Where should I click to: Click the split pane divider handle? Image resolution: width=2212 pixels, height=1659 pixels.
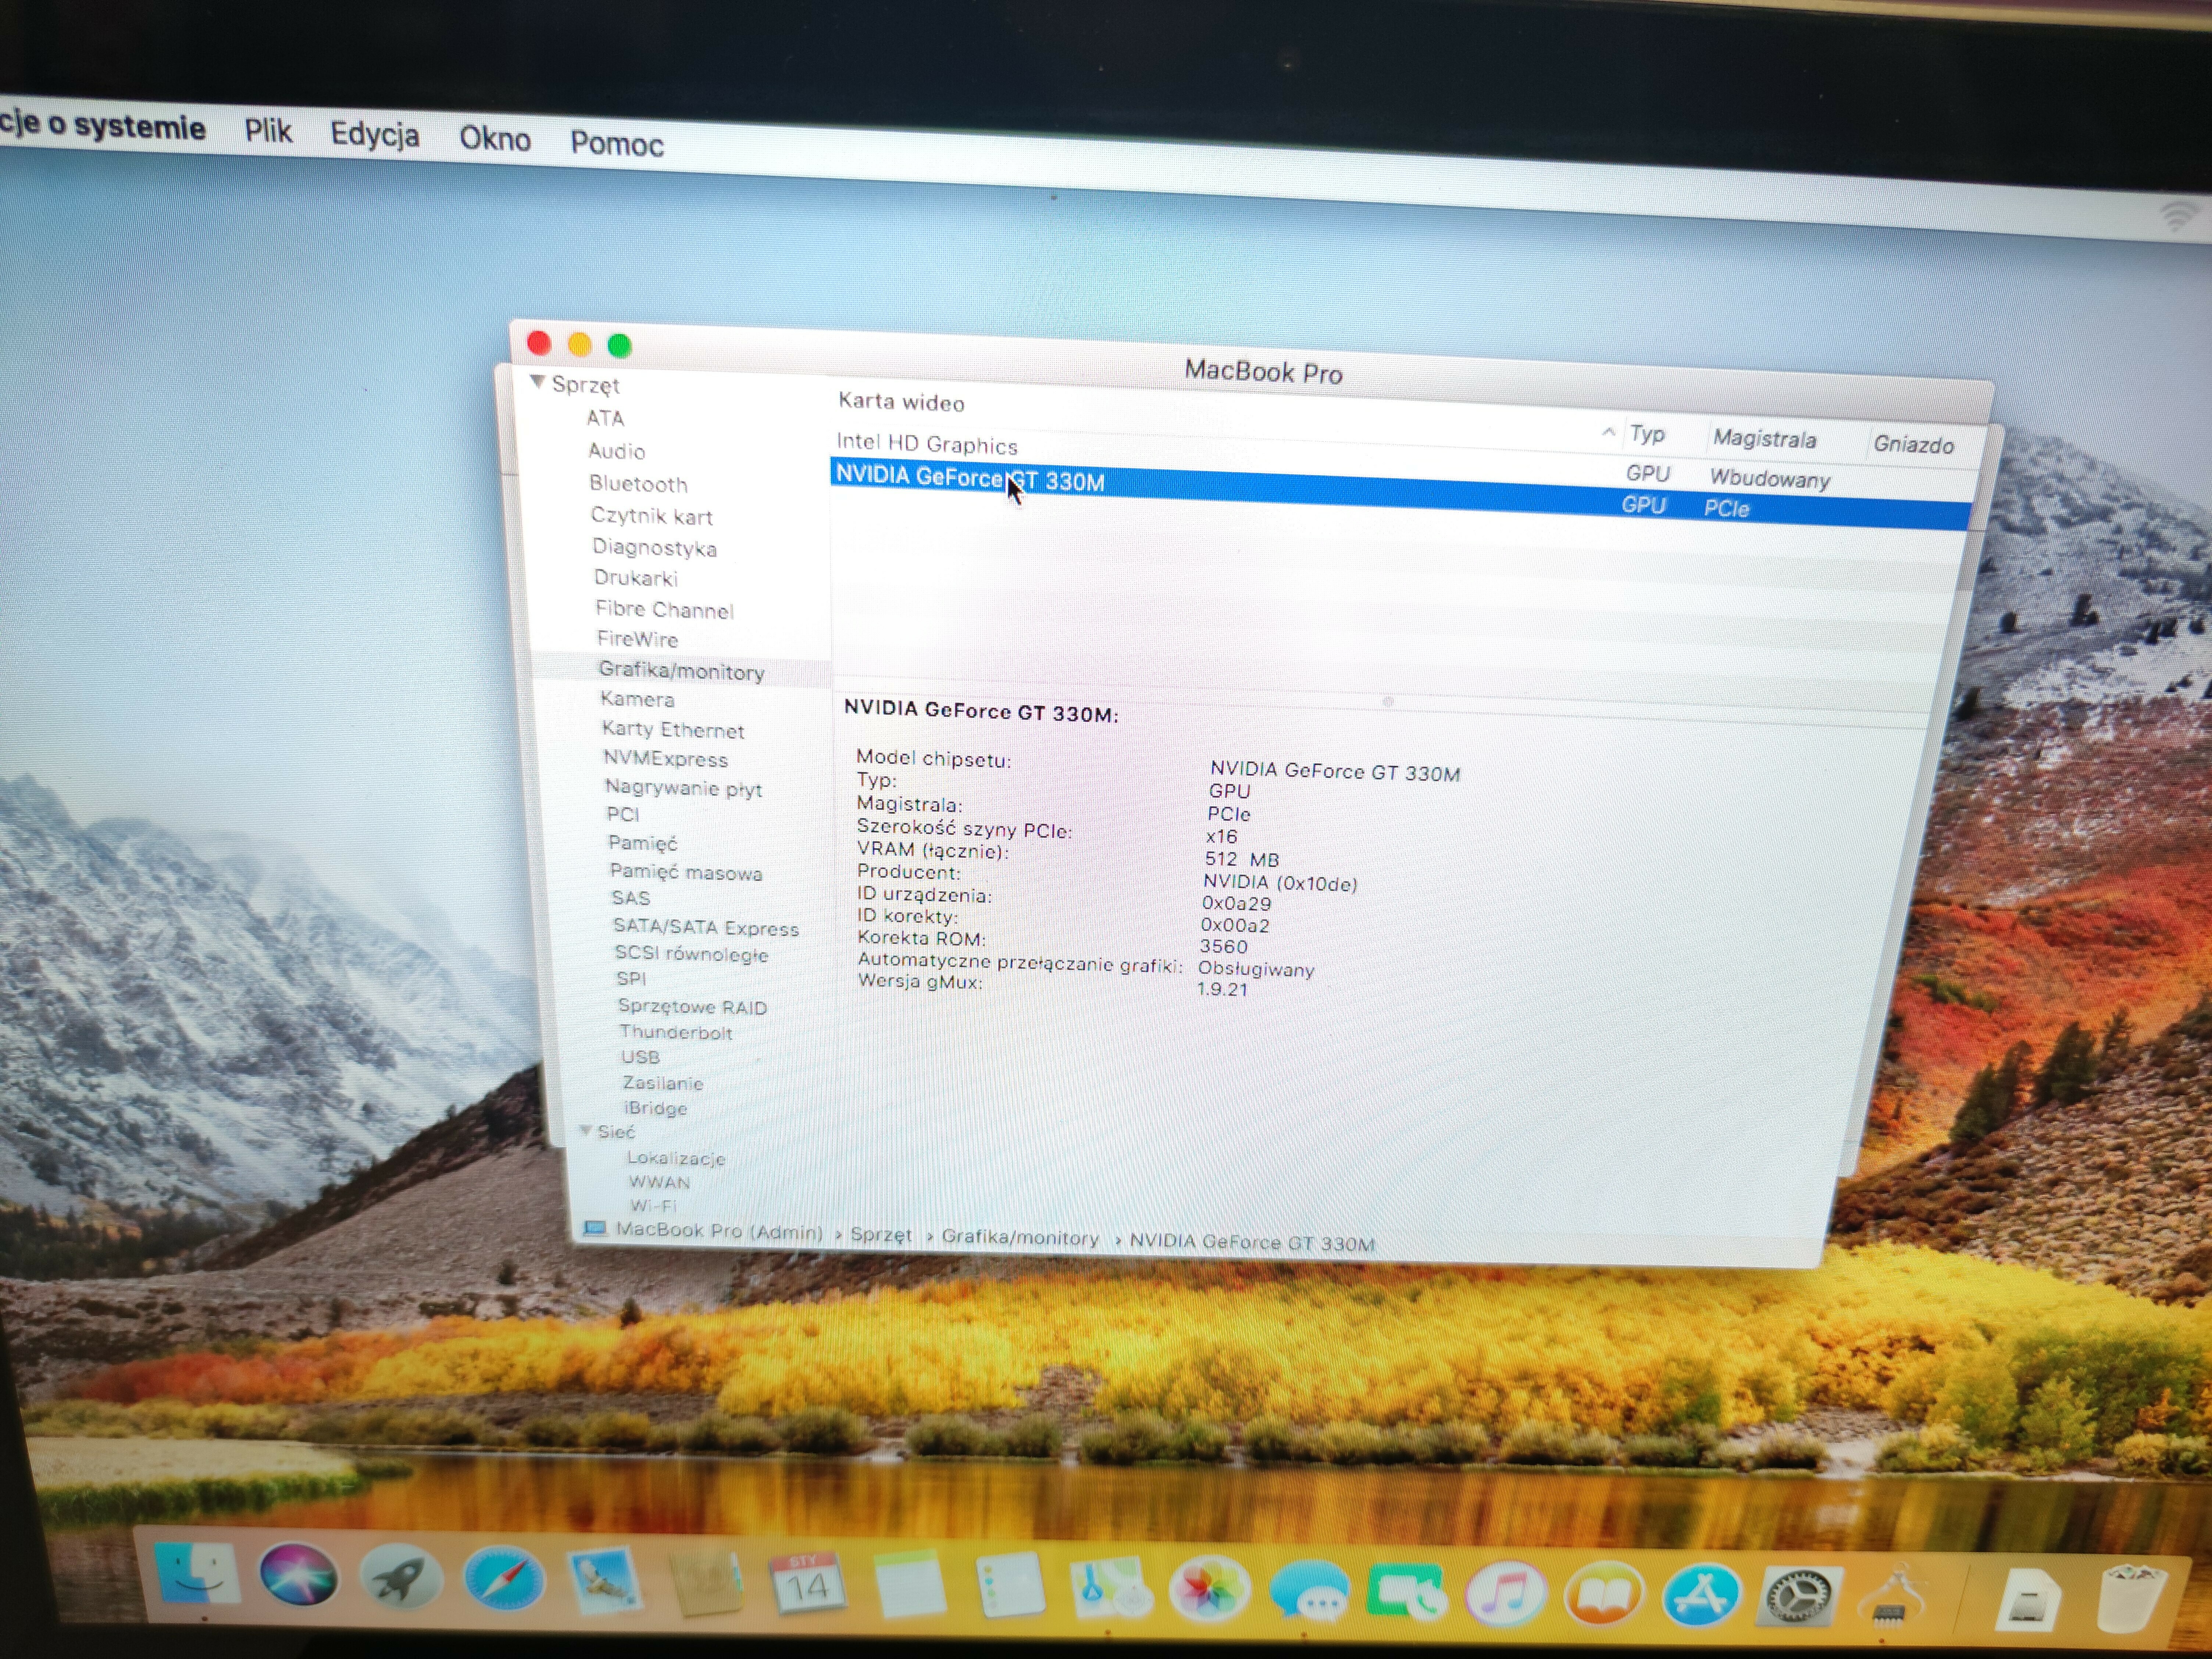tap(1388, 702)
